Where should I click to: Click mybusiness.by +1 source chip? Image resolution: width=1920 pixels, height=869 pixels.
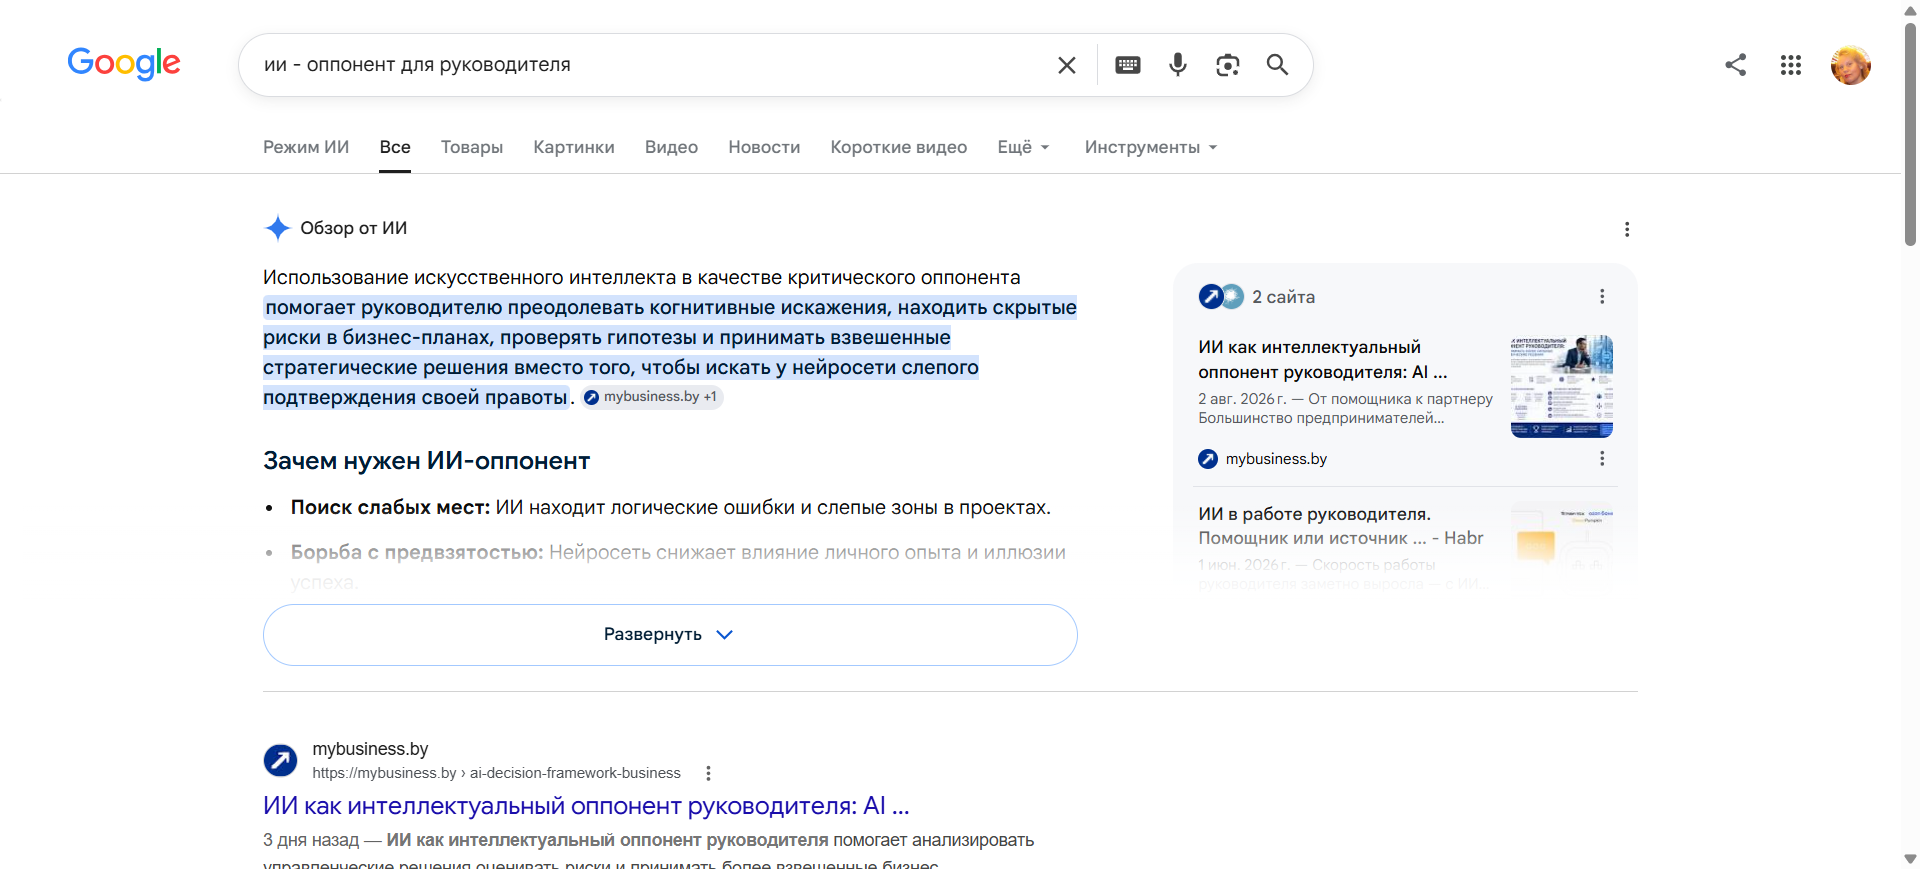tap(652, 397)
